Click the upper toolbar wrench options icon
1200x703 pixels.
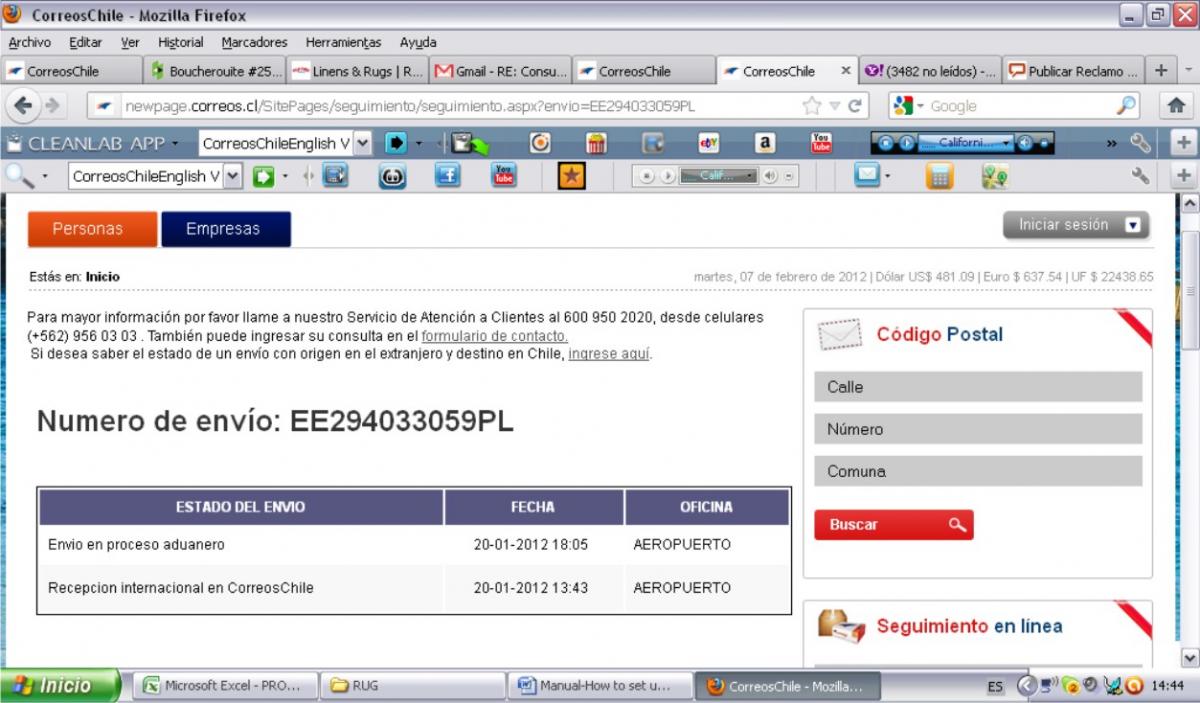click(1140, 143)
